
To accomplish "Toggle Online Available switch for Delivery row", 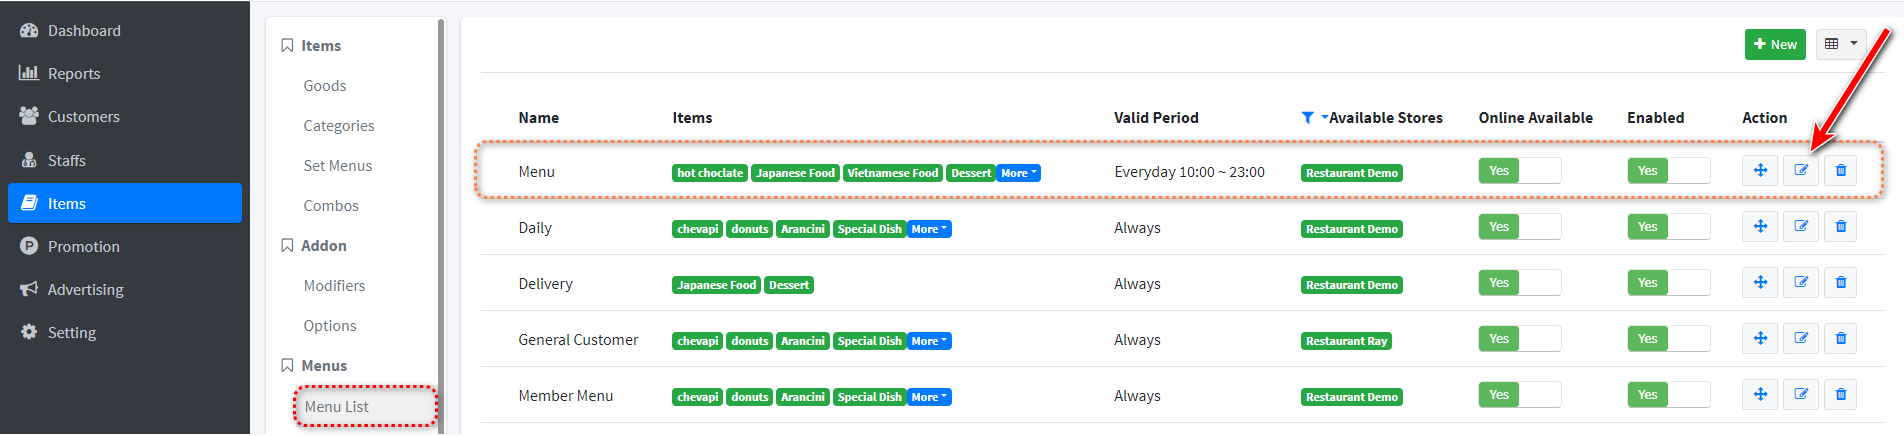I will (1519, 283).
